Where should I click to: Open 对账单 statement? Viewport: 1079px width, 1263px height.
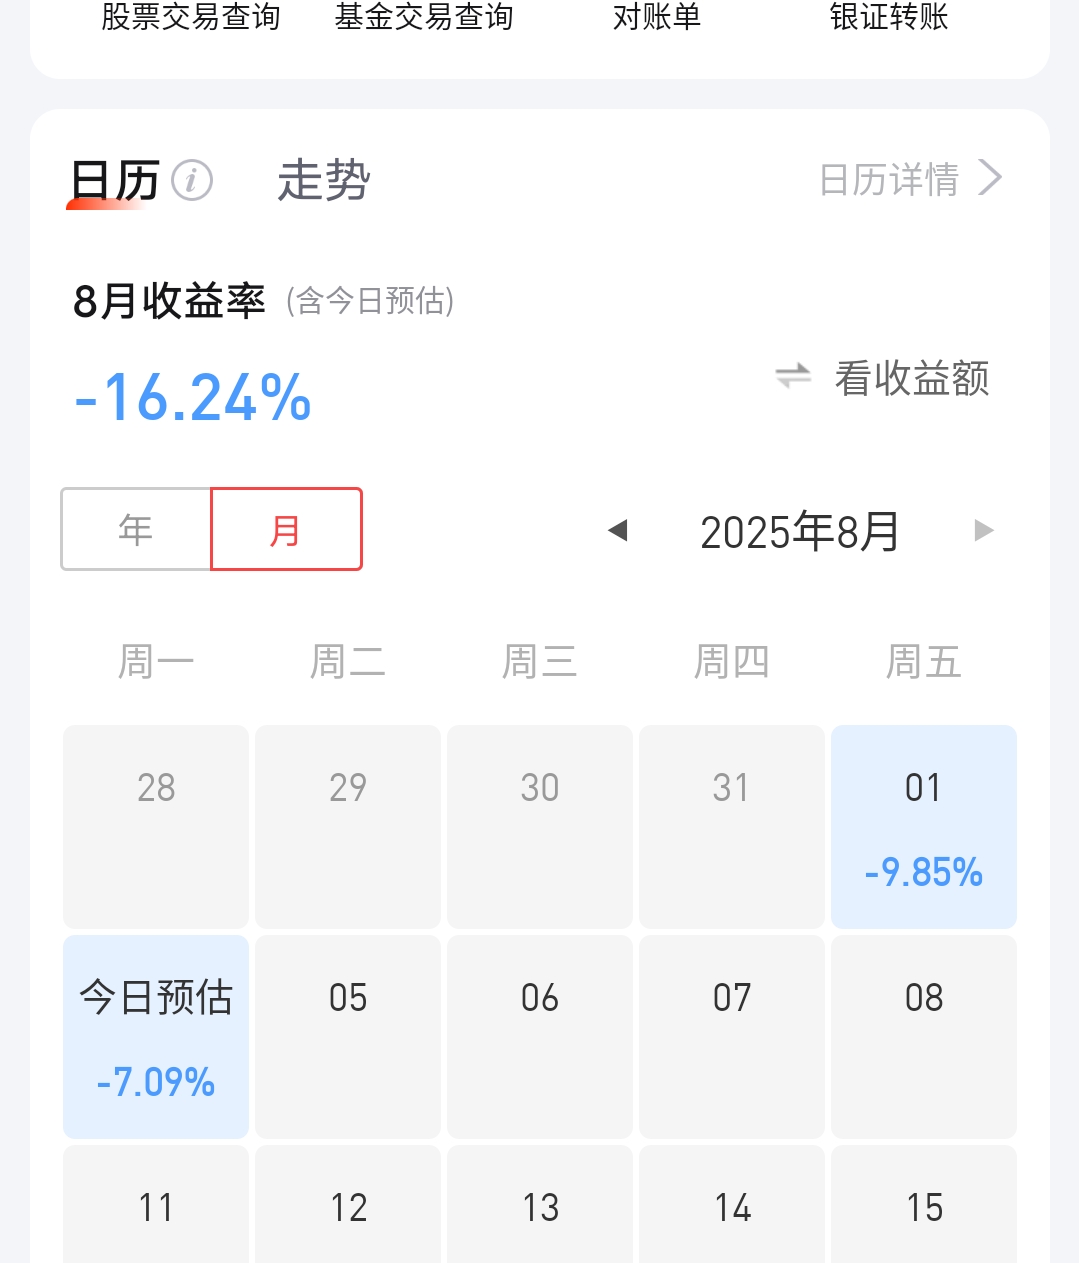pos(657,17)
